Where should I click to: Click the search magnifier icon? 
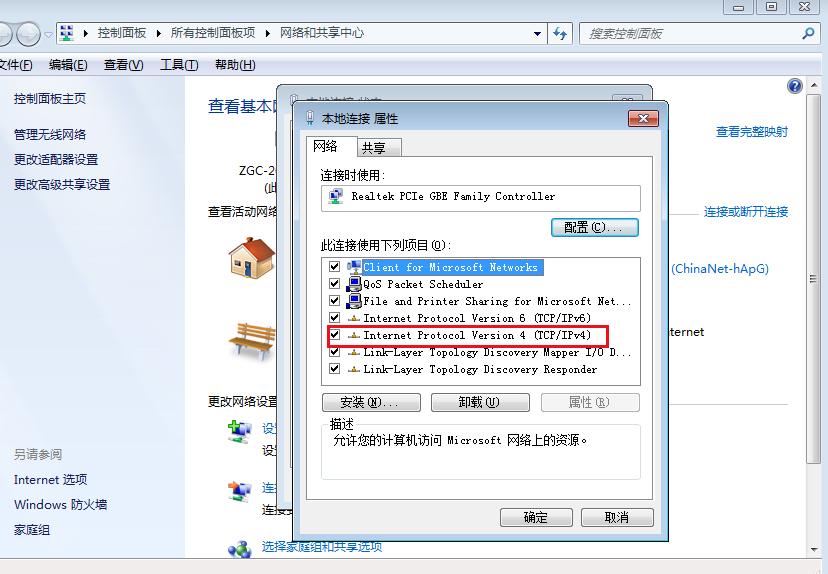808,34
